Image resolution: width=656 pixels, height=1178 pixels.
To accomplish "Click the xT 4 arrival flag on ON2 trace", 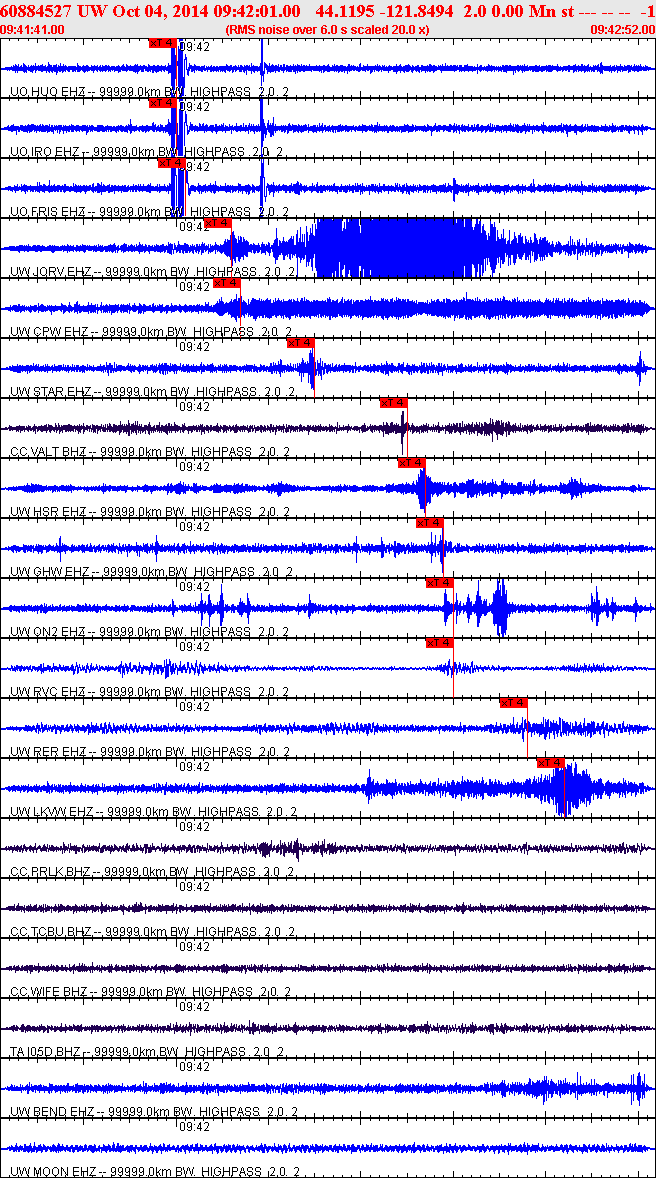I will tap(440, 583).
